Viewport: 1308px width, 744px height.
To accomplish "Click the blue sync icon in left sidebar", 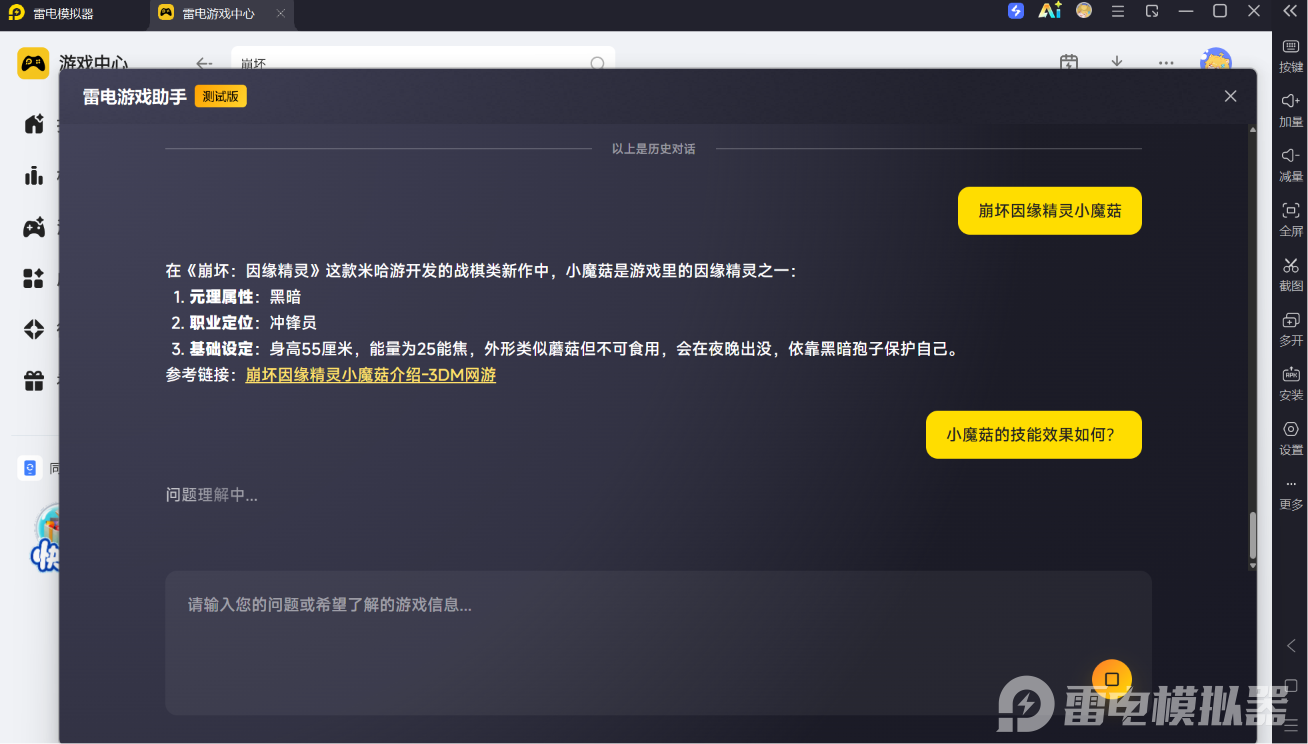I will pyautogui.click(x=30, y=468).
